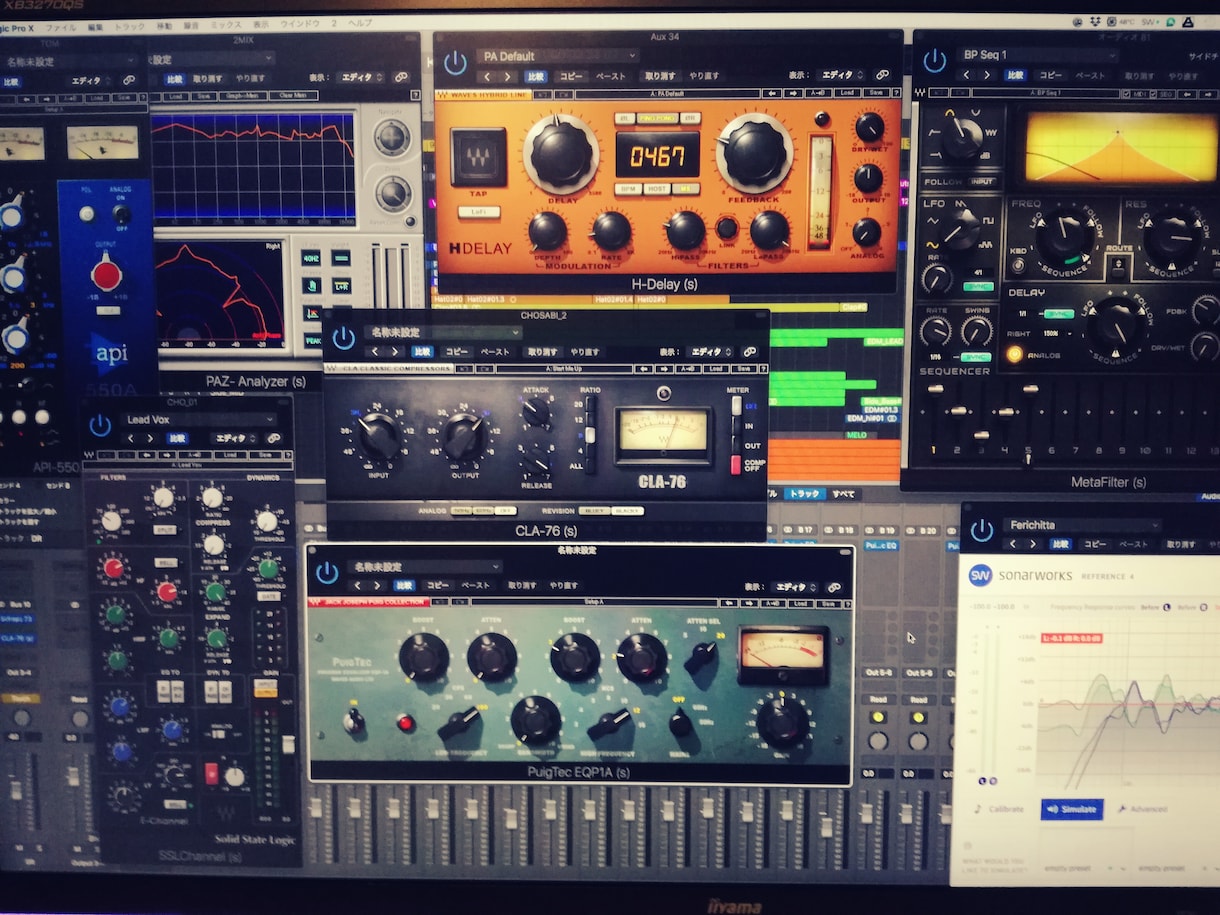Toggle CLA-76 plugin power button
This screenshot has height=915, width=1220.
pyautogui.click(x=344, y=339)
